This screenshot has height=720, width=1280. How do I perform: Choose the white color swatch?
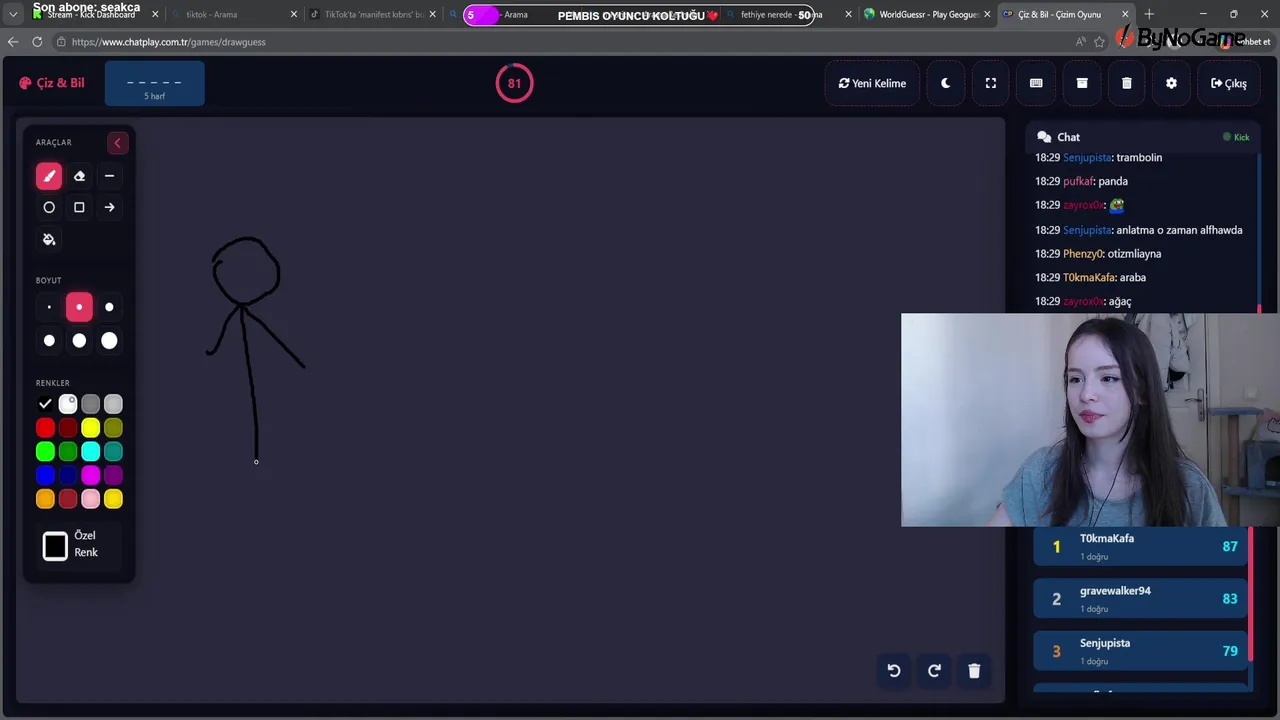click(x=68, y=404)
